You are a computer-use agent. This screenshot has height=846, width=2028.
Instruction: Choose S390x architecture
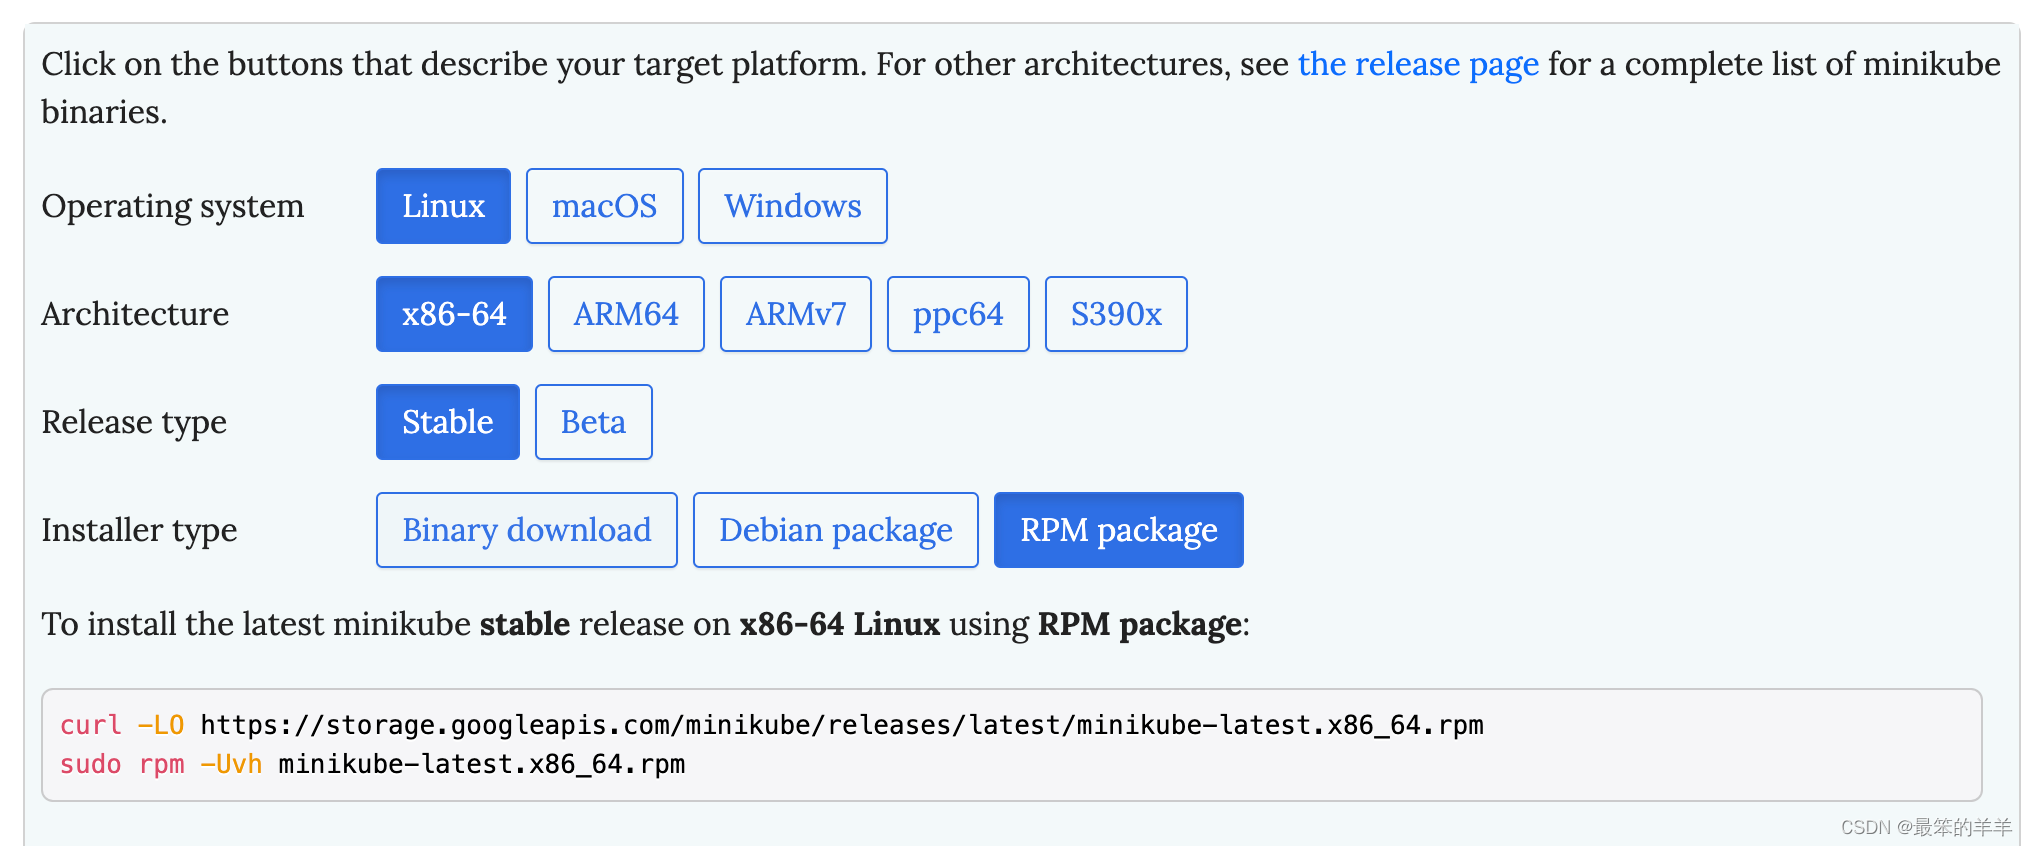pyautogui.click(x=1116, y=314)
